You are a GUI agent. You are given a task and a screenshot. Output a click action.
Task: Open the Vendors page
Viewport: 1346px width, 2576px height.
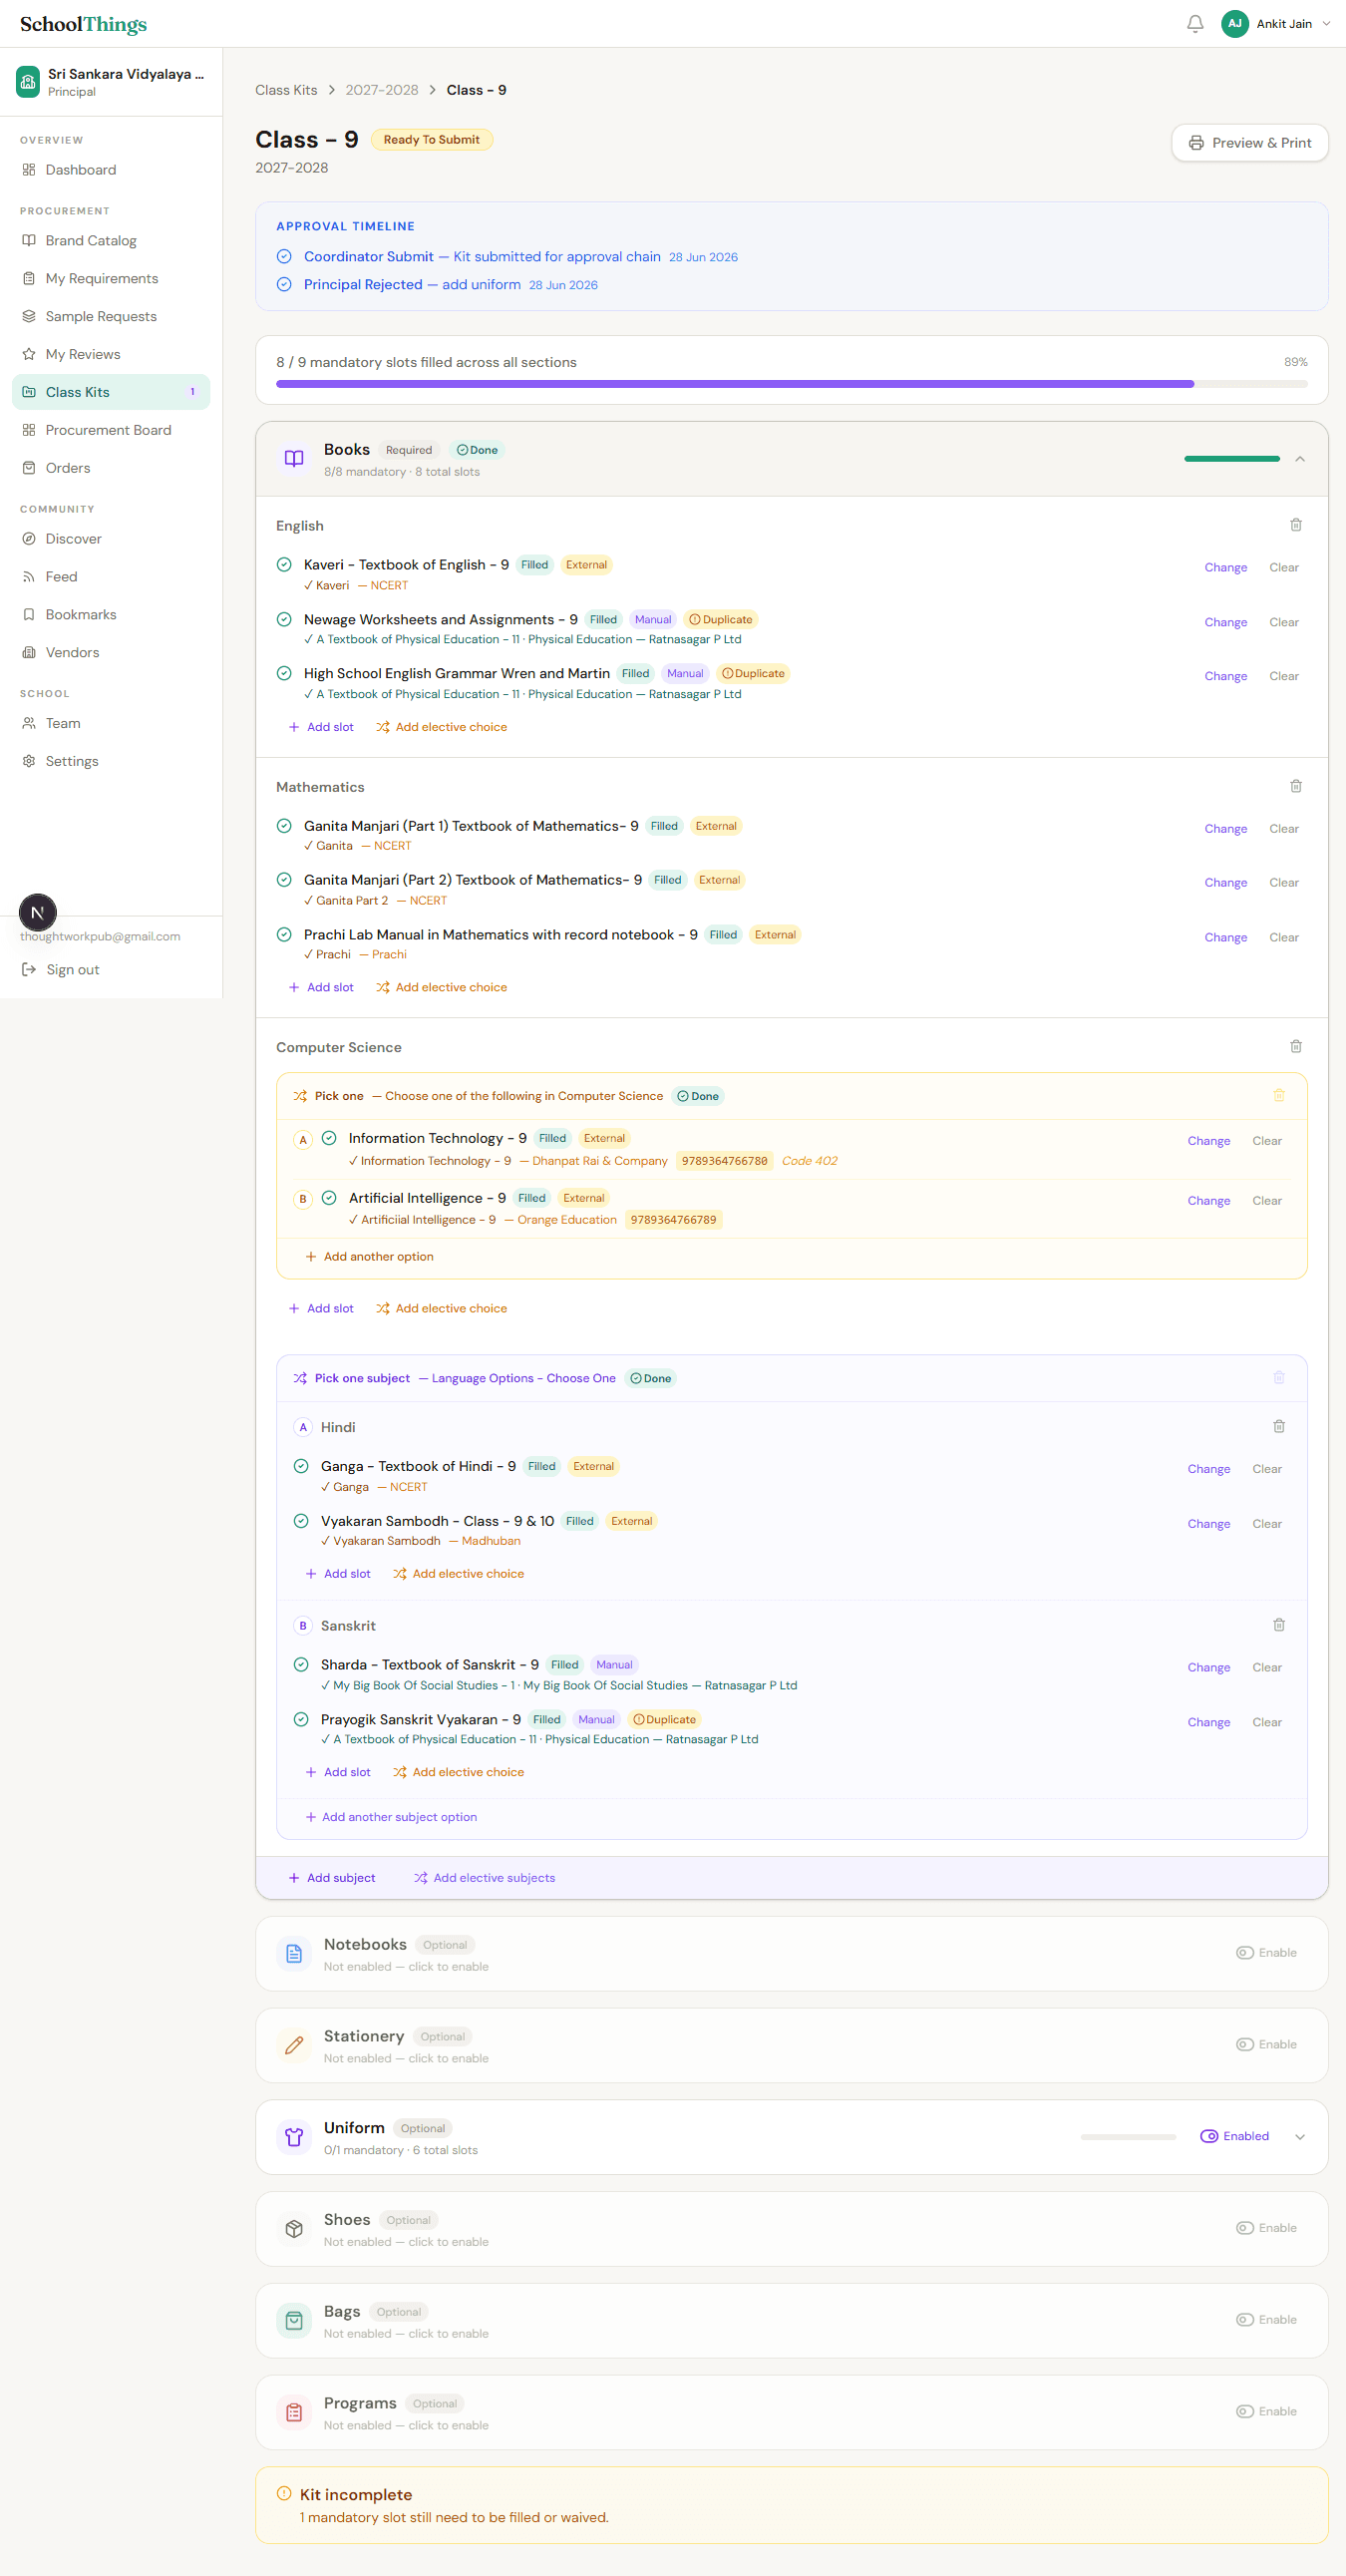(111, 653)
